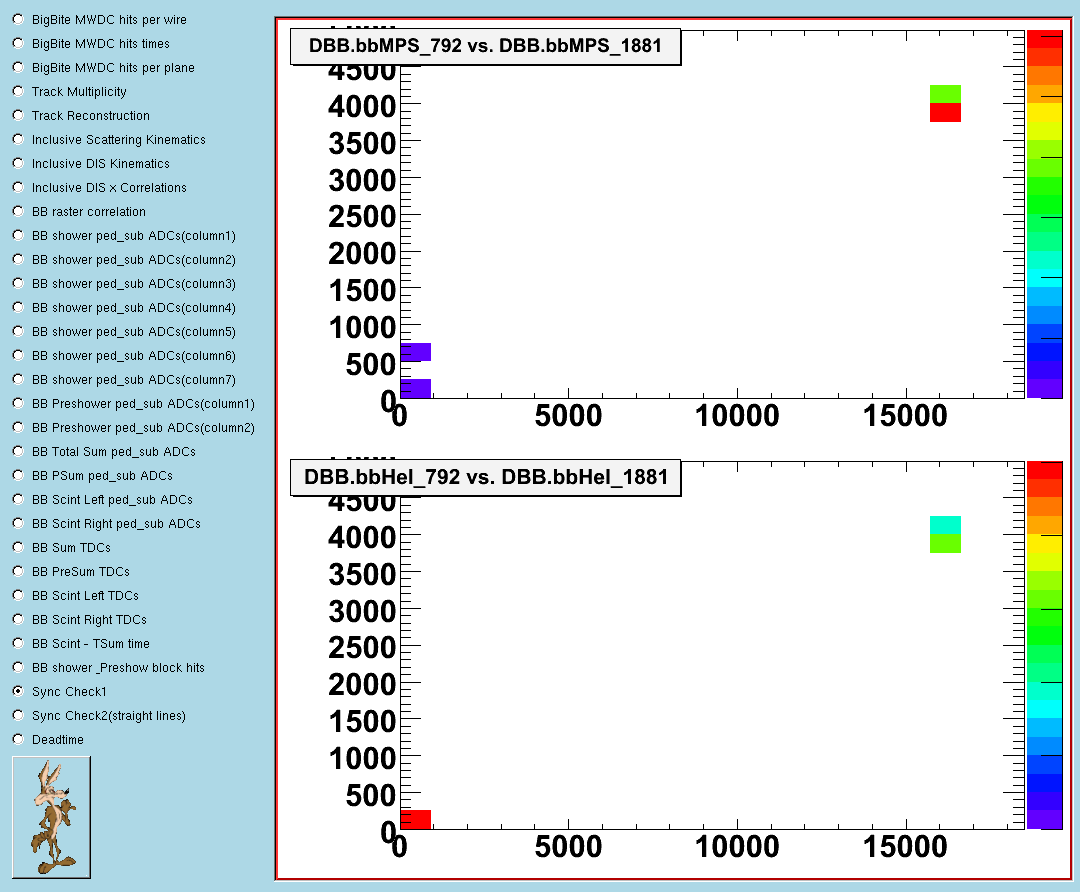The image size is (1080, 892).
Task: Click the red bin at bbHel plot origin
Action: (415, 820)
